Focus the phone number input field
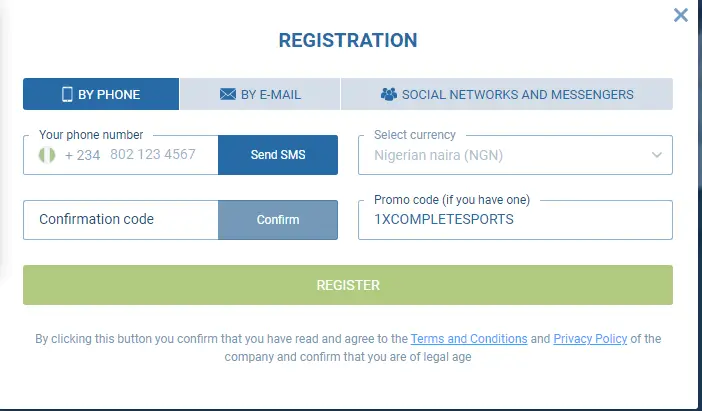The height and width of the screenshot is (411, 702). click(x=153, y=155)
